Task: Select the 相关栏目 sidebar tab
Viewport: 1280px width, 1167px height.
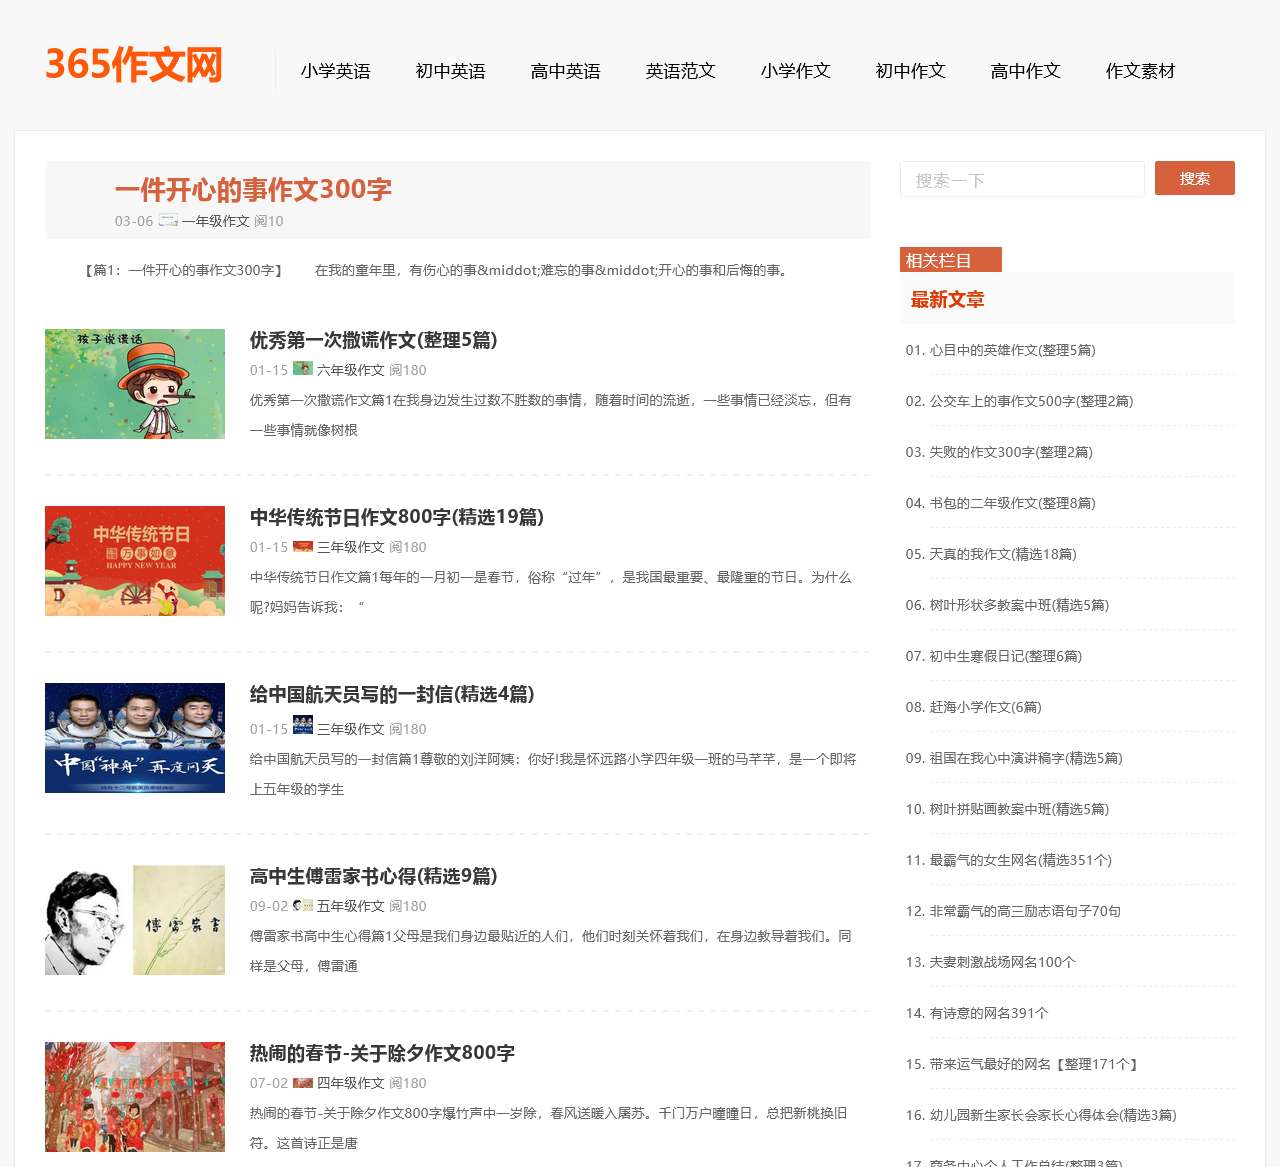Action: click(x=951, y=260)
